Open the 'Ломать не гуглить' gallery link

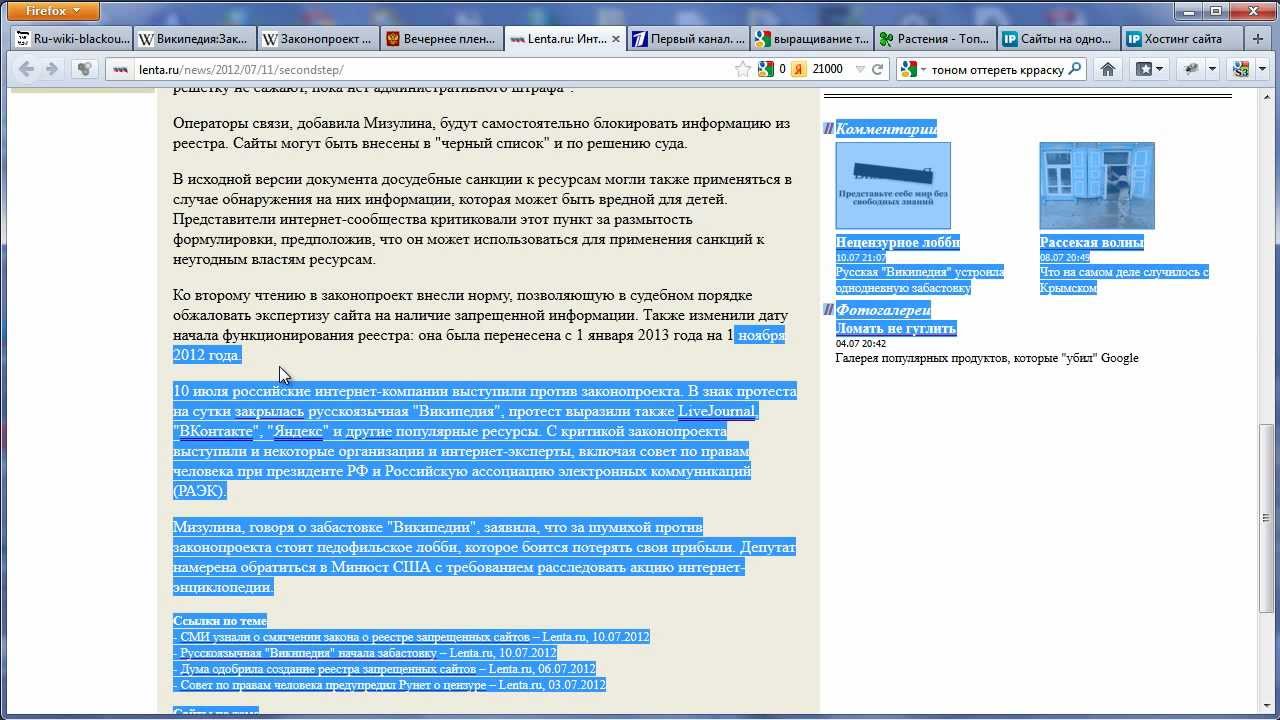click(x=896, y=328)
